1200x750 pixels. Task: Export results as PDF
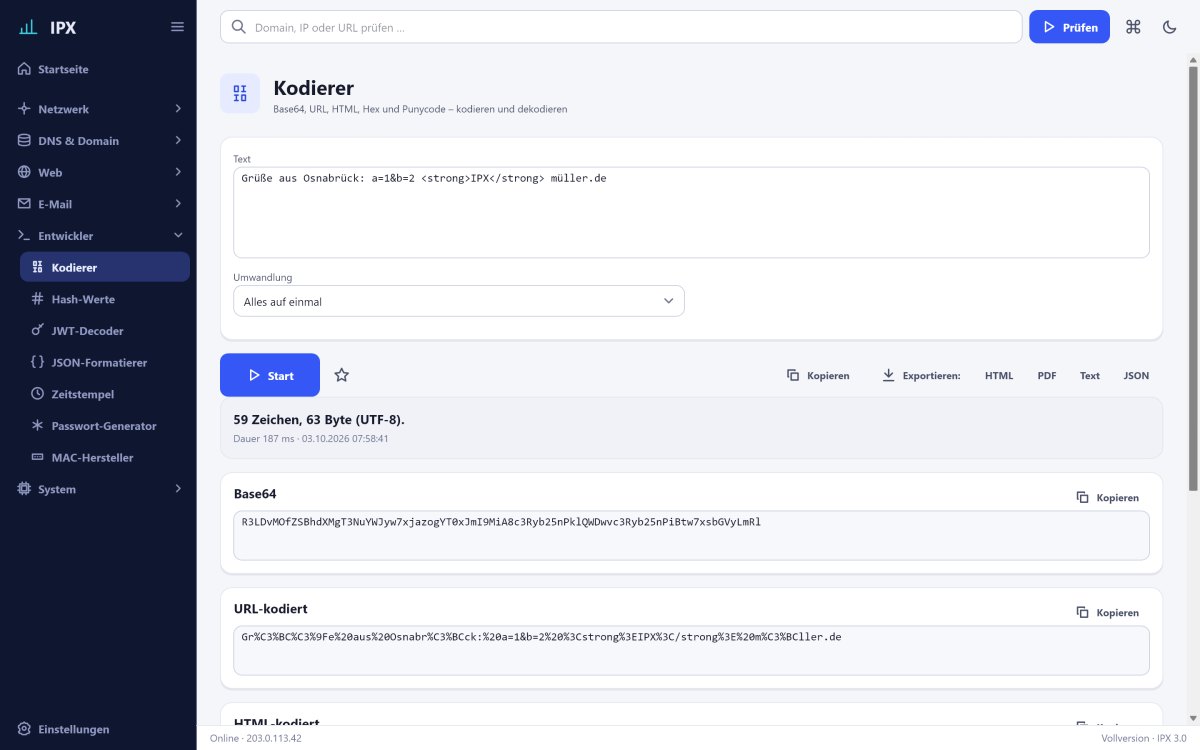(x=1047, y=375)
